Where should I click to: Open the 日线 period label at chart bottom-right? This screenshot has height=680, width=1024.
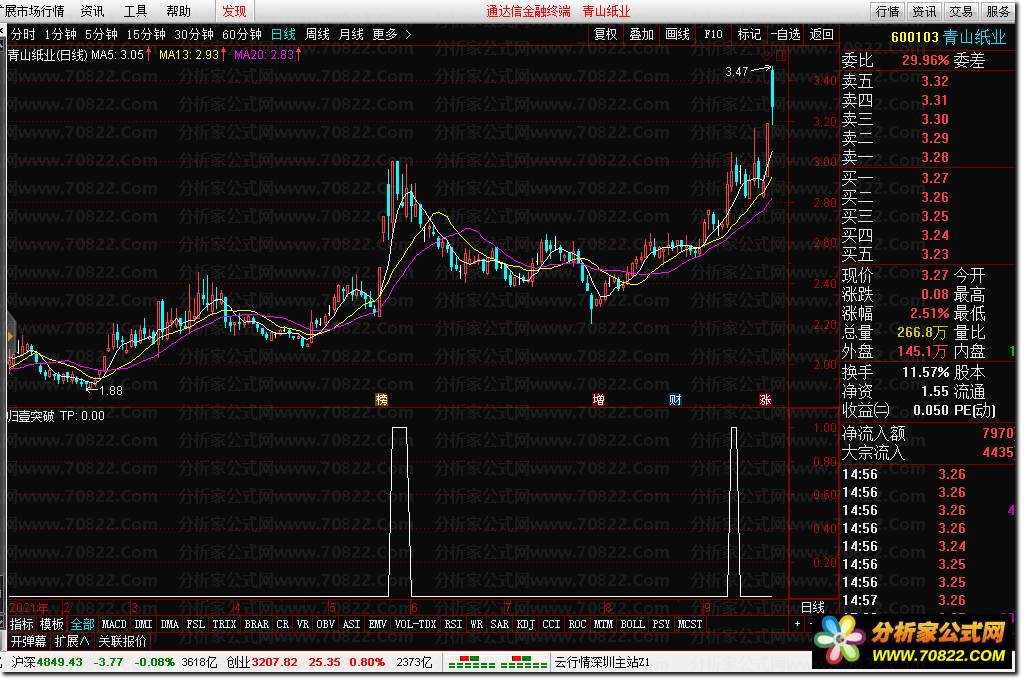tap(813, 607)
